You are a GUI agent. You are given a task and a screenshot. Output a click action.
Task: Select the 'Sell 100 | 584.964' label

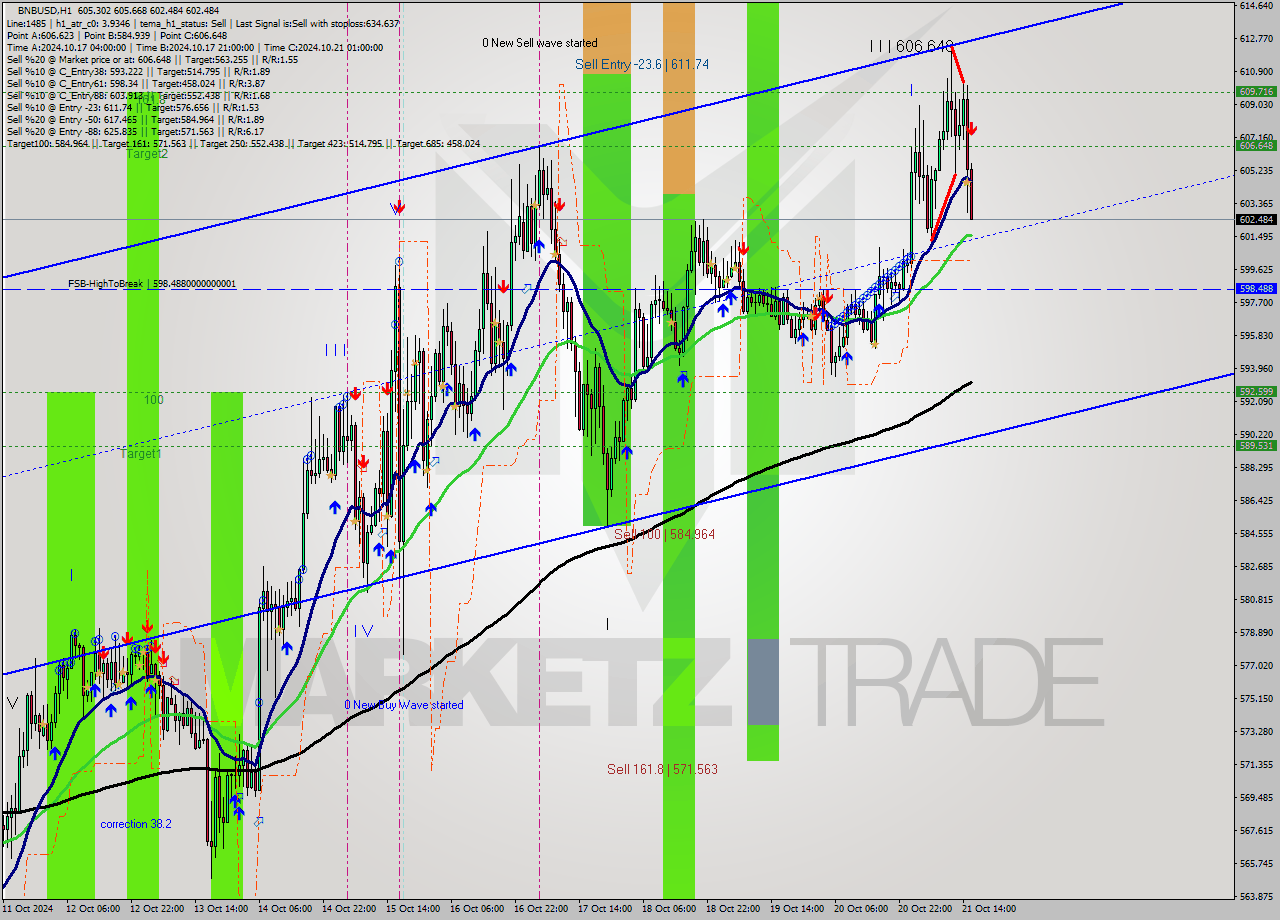tap(664, 535)
